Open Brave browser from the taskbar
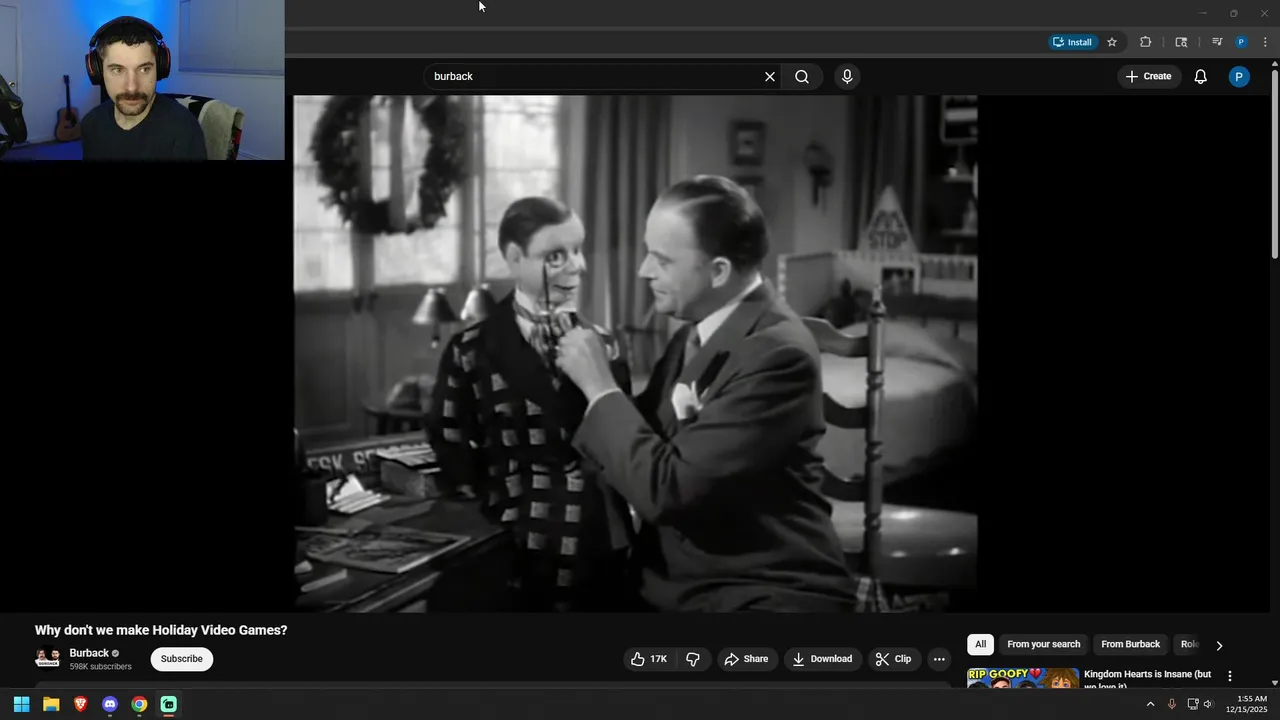 [x=81, y=704]
